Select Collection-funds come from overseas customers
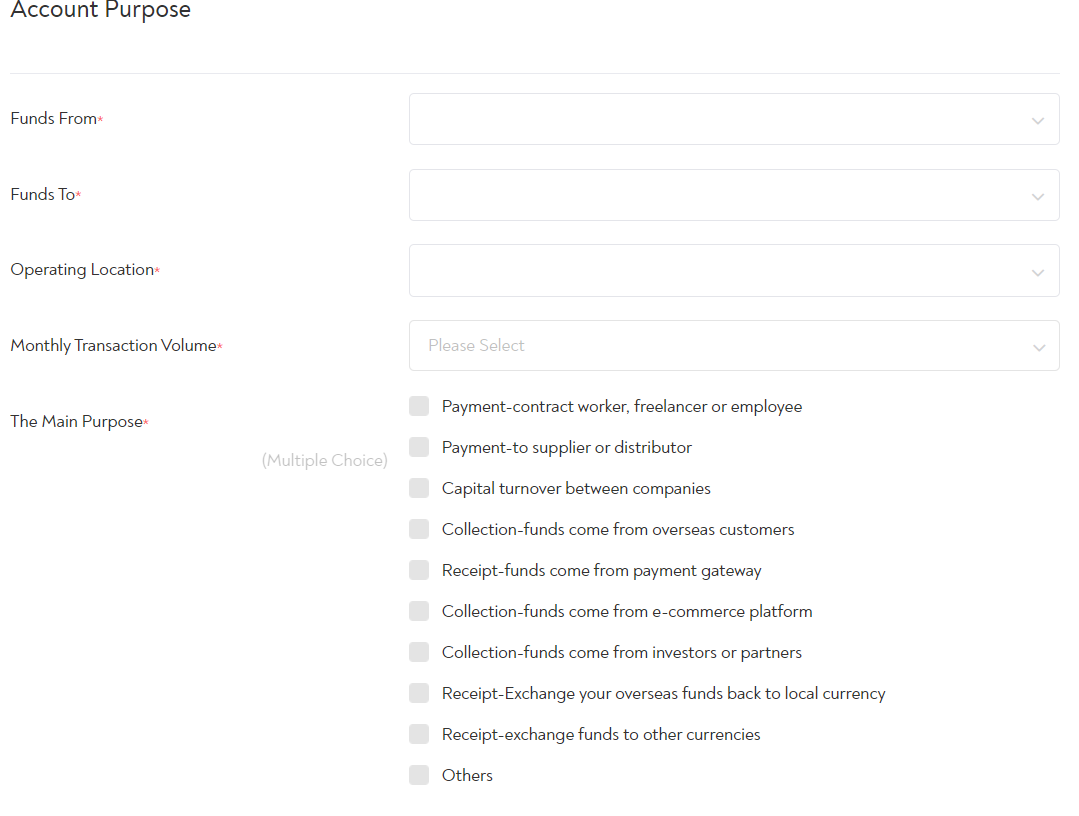 tap(419, 529)
